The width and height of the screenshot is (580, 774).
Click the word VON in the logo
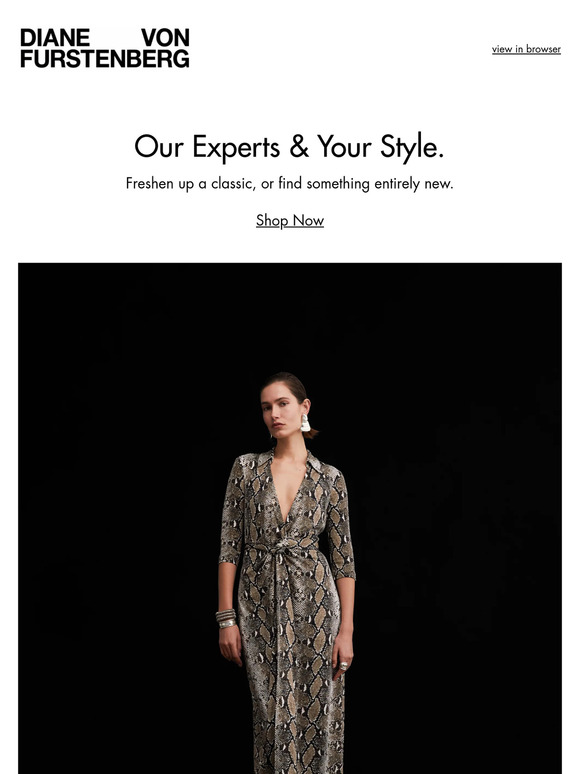click(165, 38)
